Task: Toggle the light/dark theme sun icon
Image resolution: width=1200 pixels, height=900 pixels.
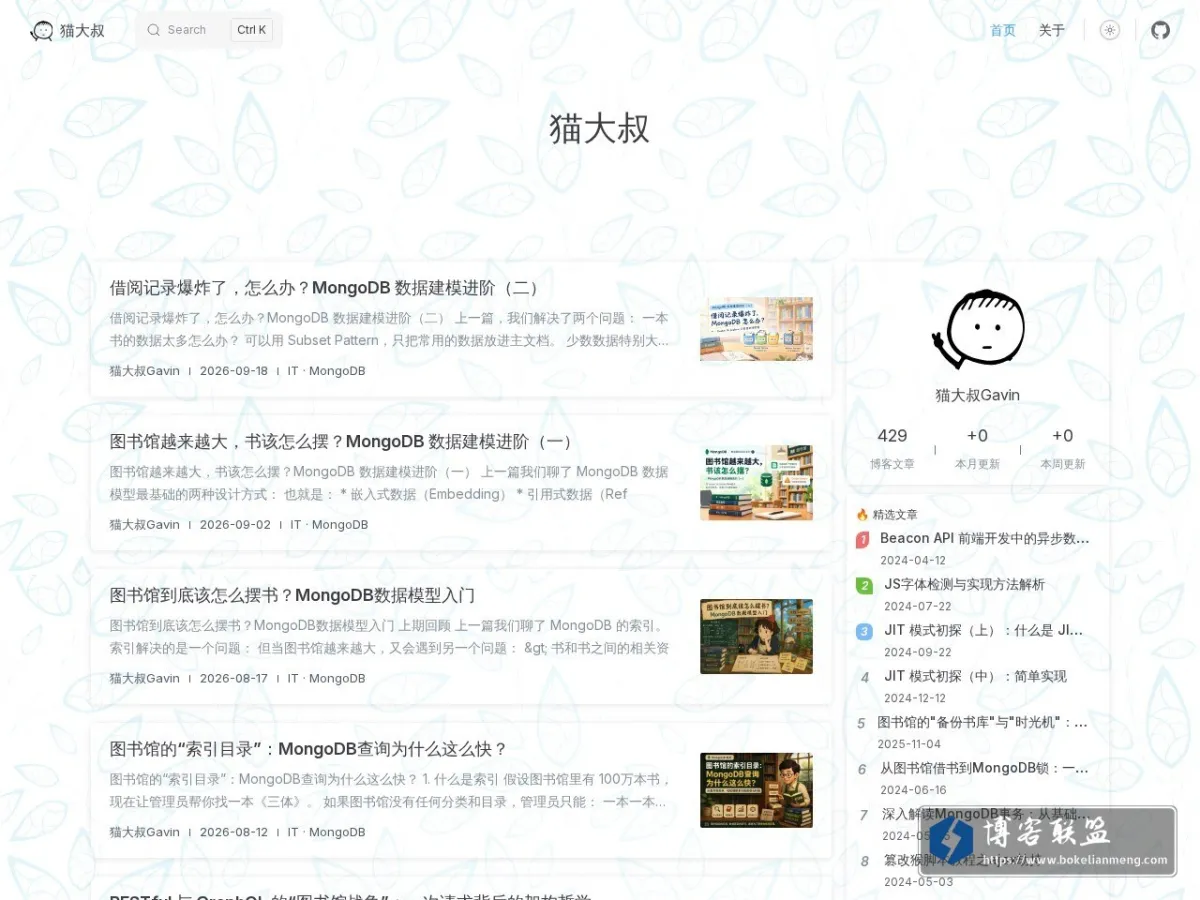Action: pyautogui.click(x=1110, y=30)
